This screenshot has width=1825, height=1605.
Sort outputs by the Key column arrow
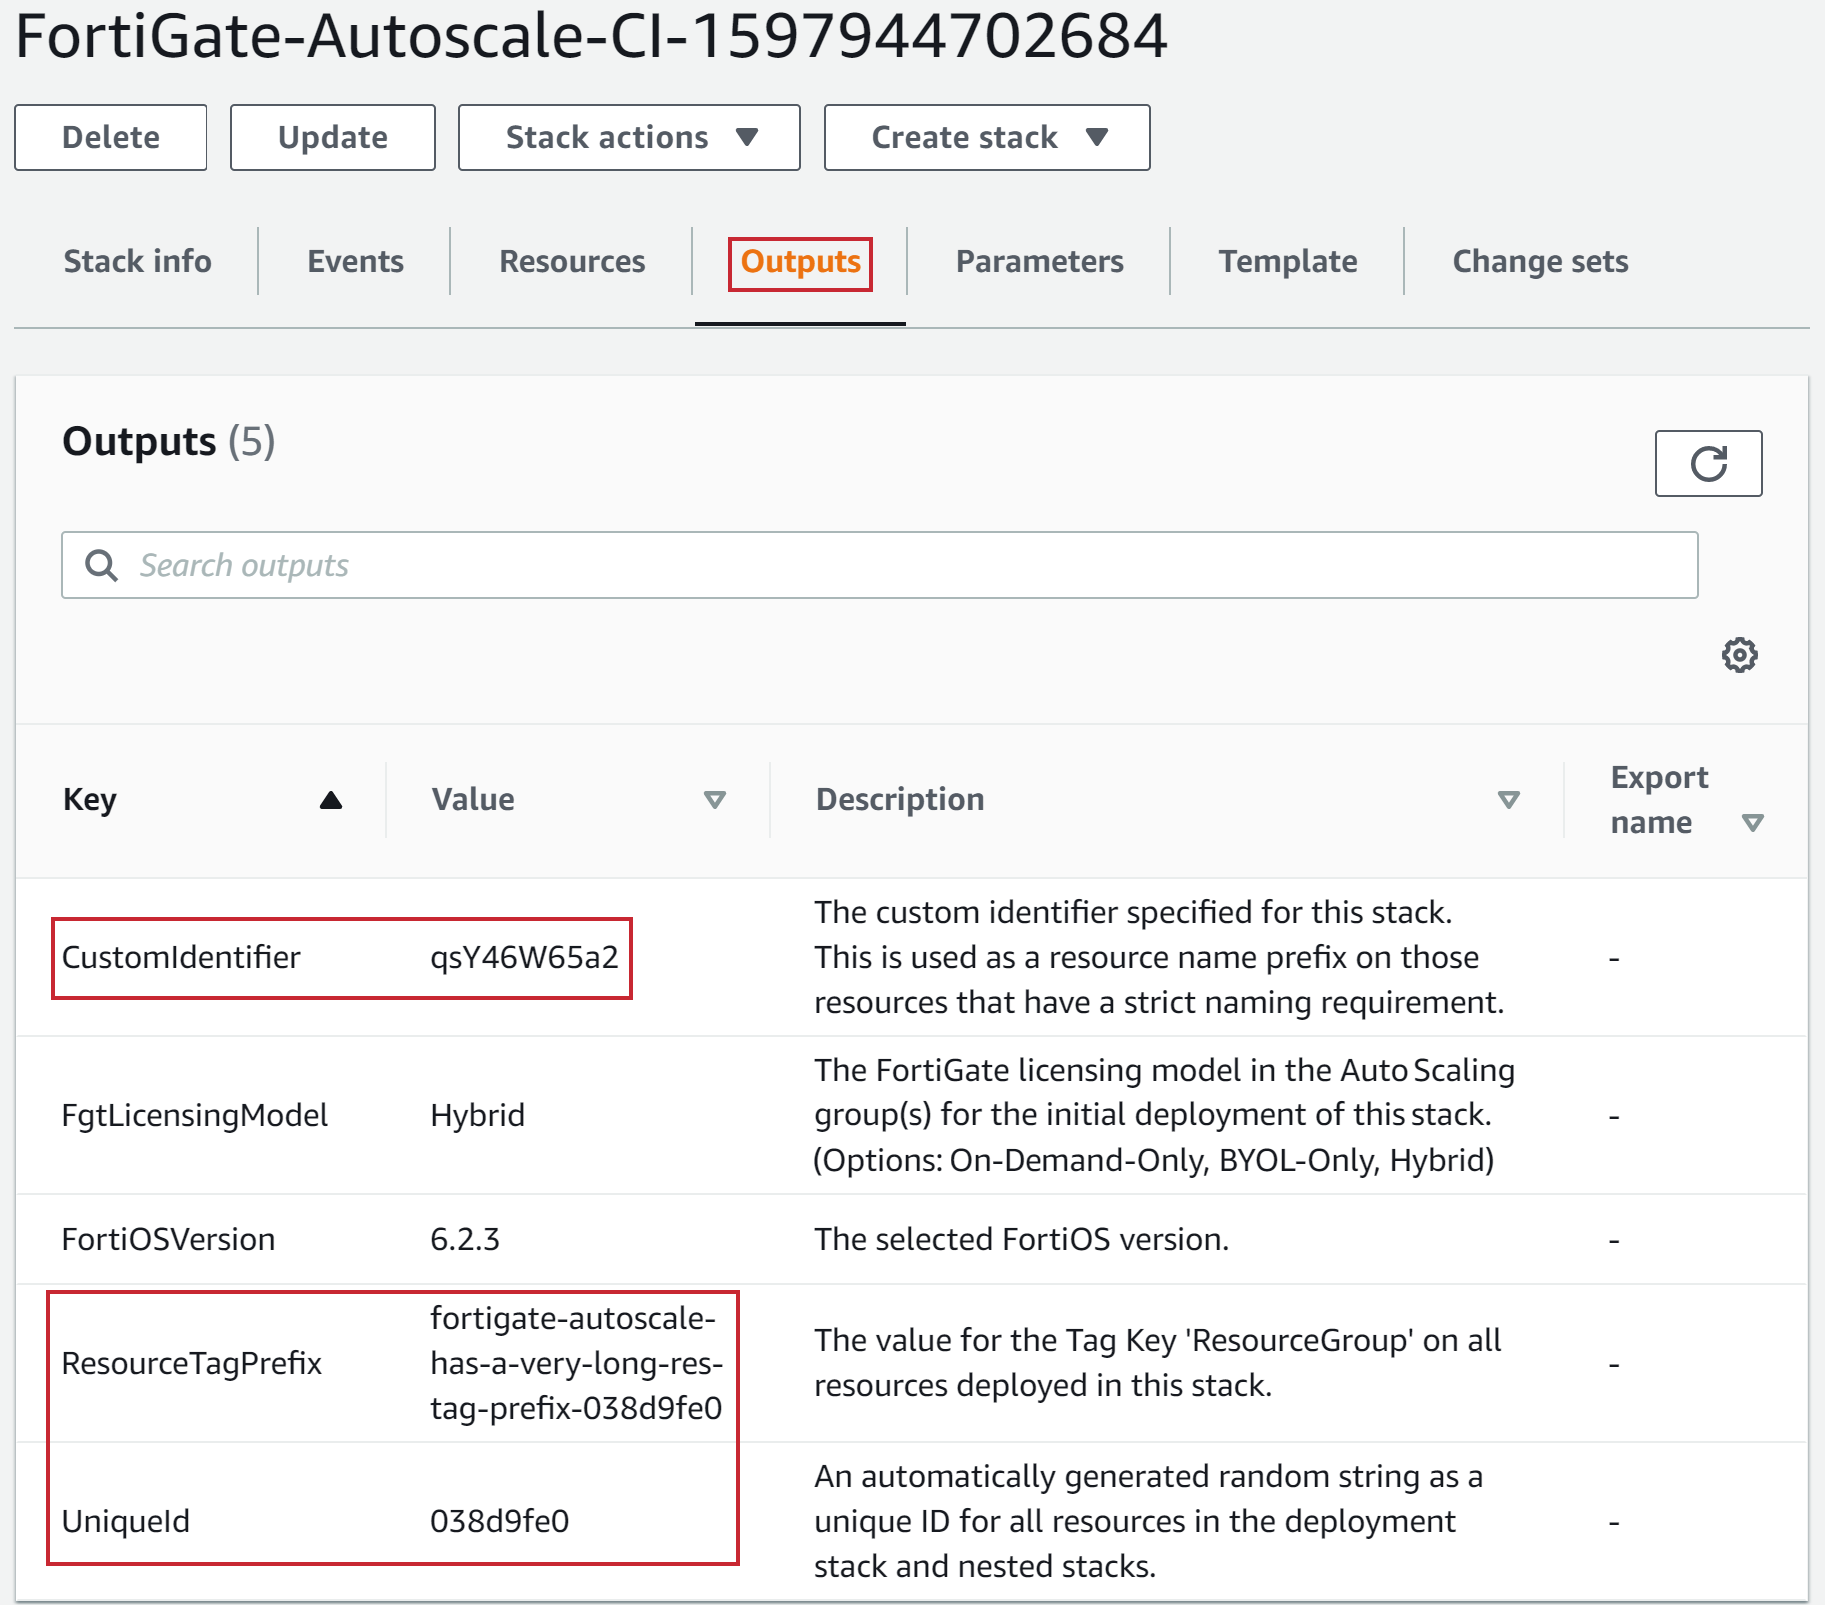tap(332, 799)
